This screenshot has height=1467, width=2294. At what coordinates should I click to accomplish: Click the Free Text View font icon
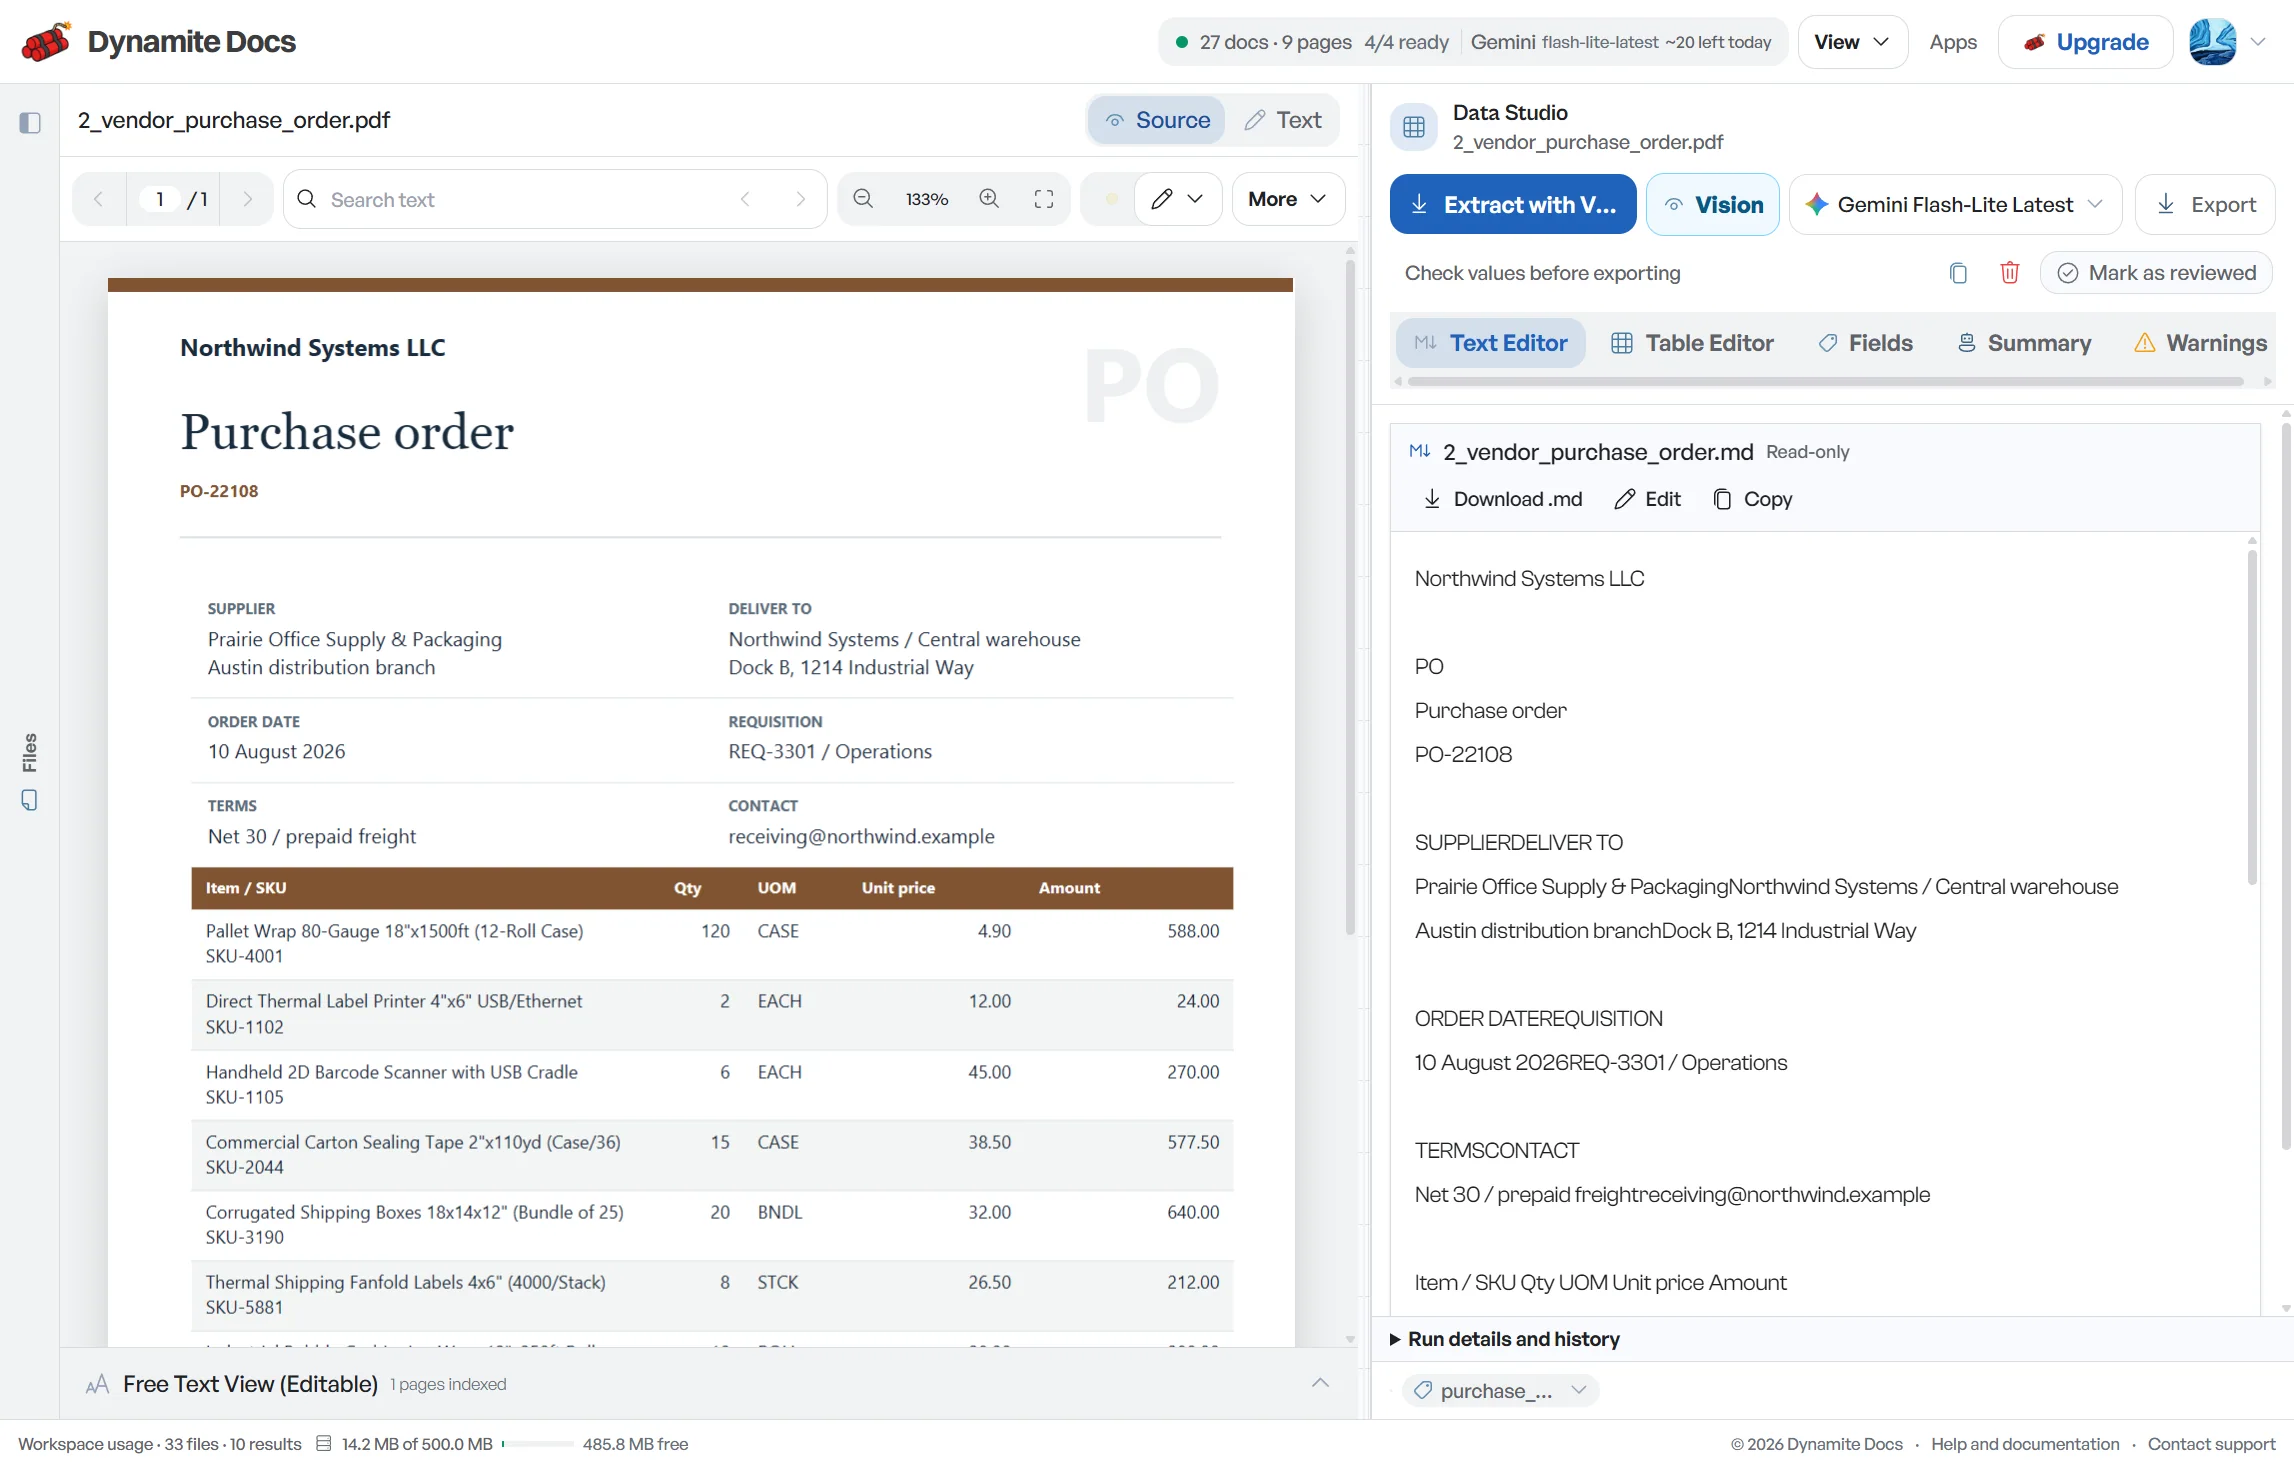97,1384
